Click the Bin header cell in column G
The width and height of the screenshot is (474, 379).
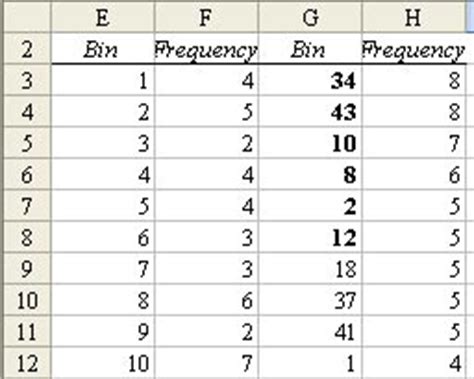[310, 49]
